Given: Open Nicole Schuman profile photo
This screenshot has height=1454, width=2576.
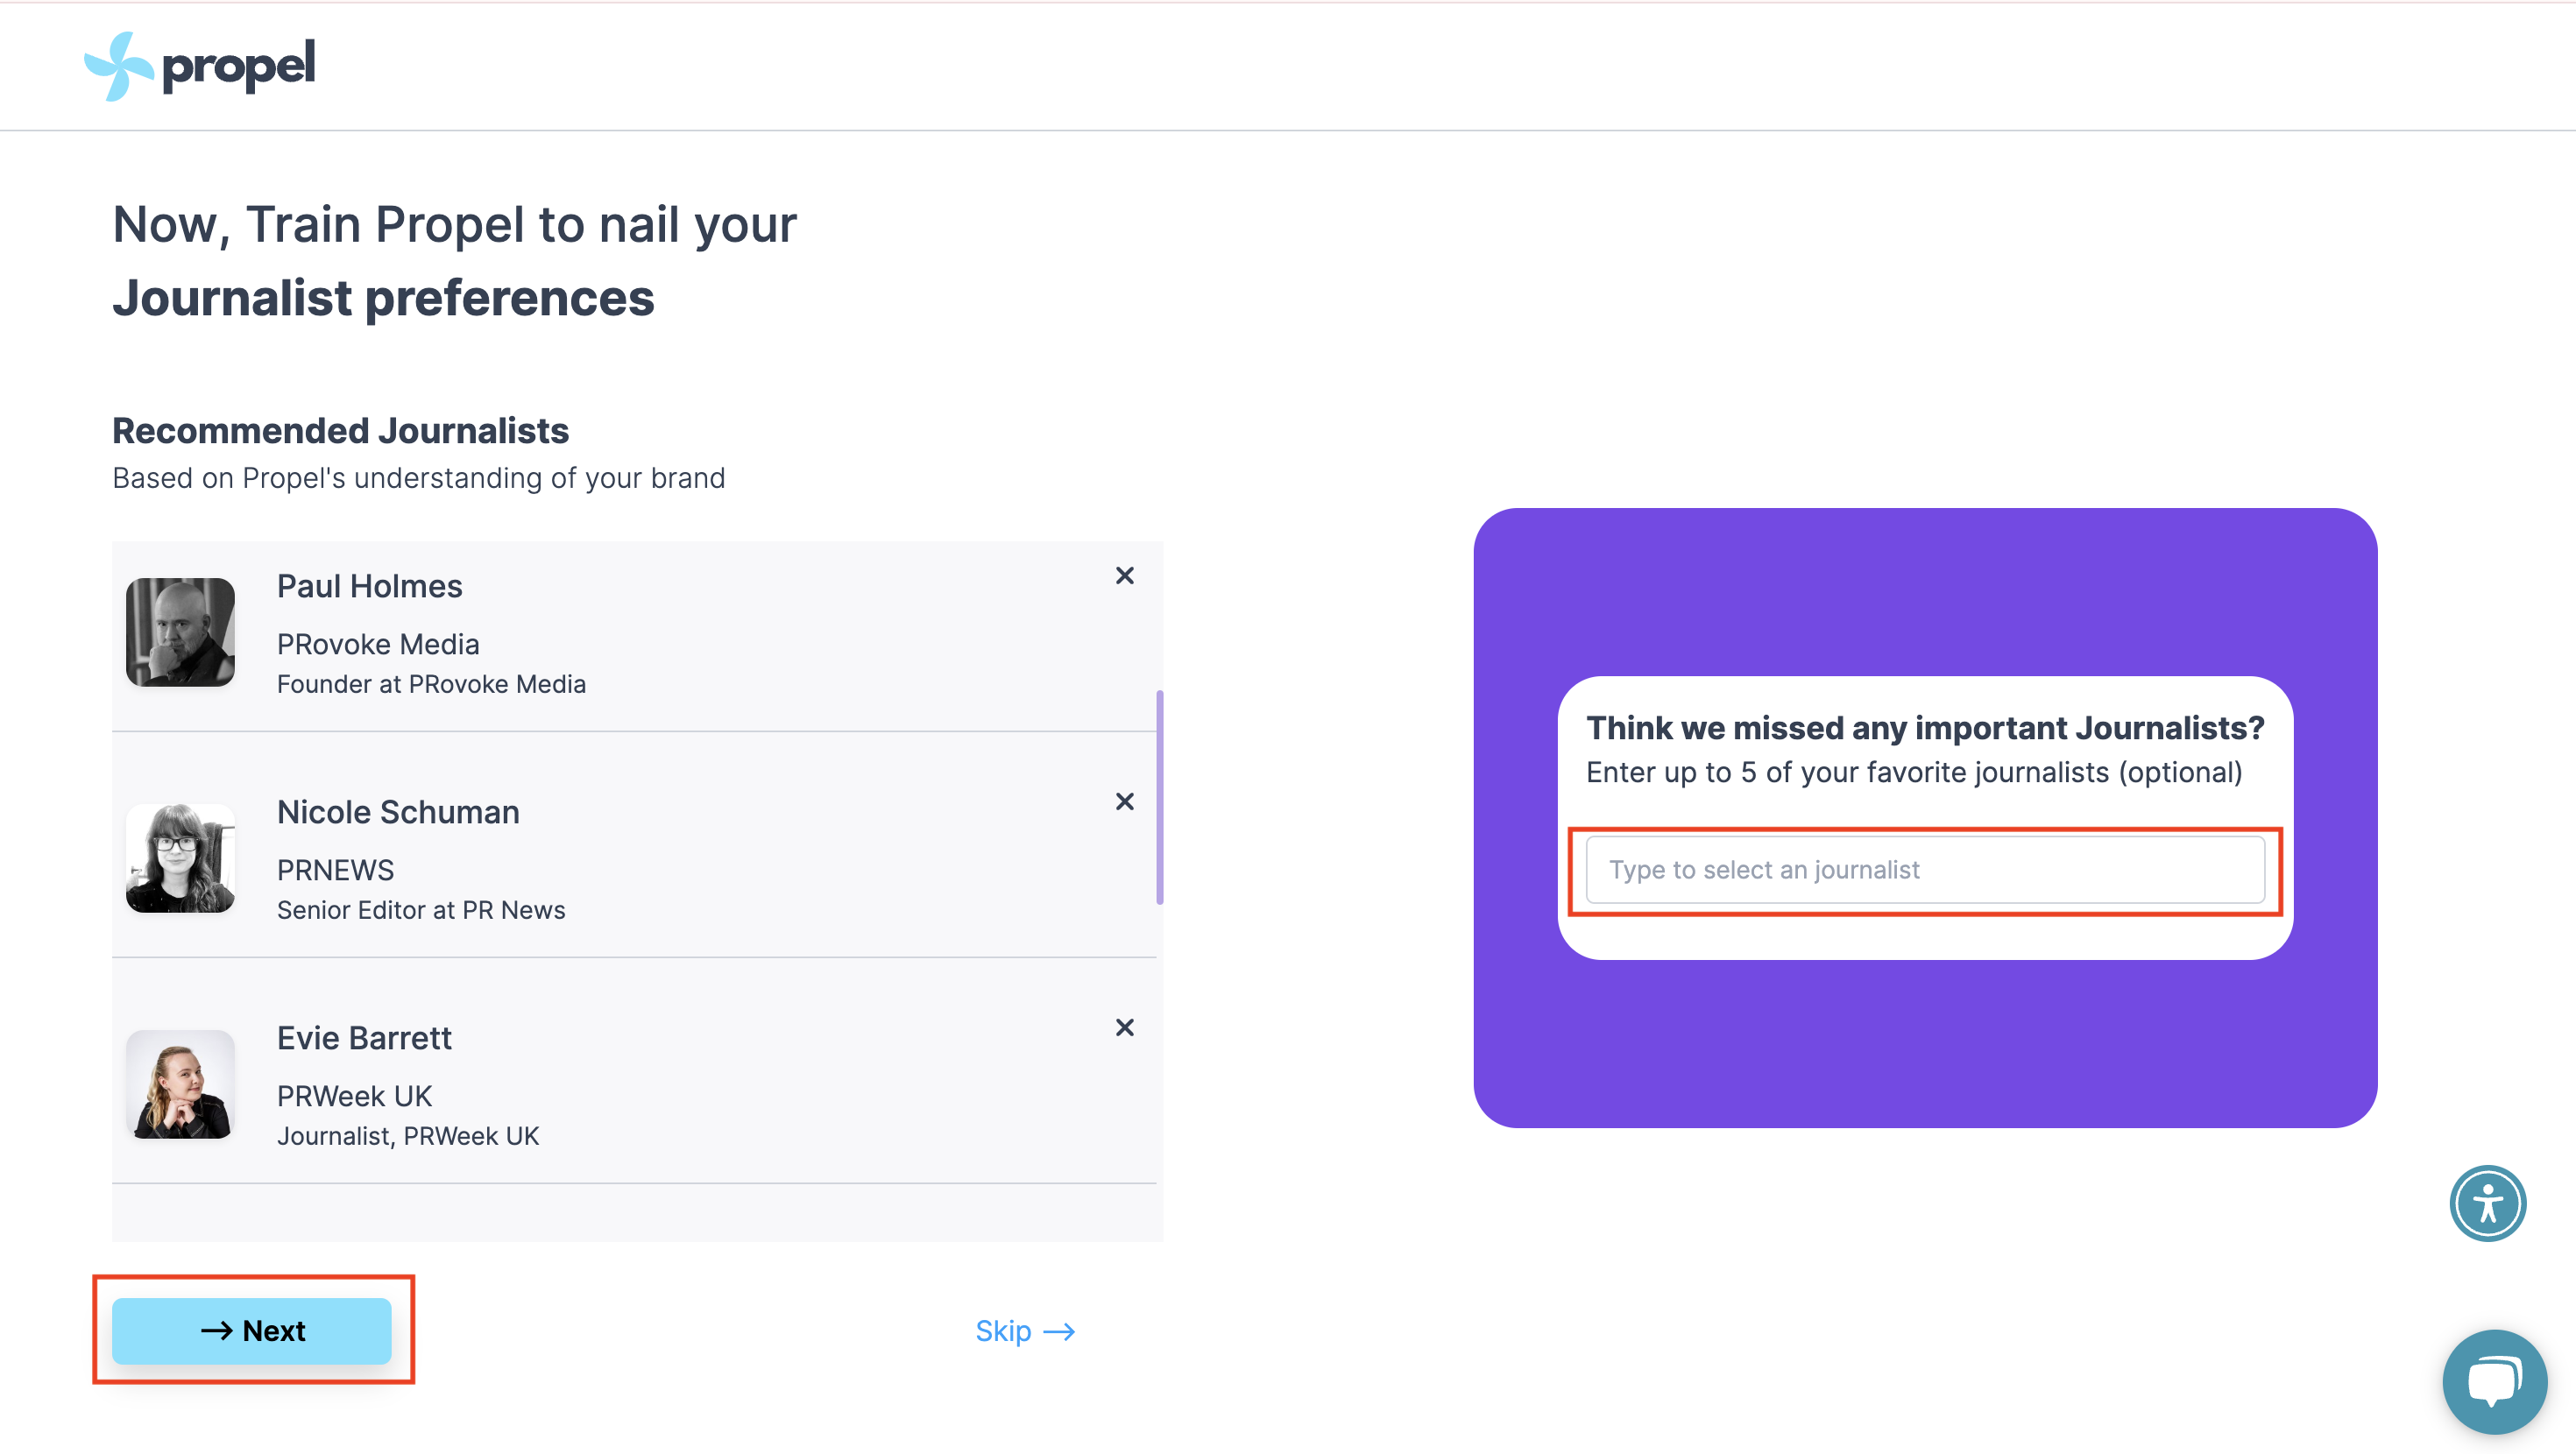Looking at the screenshot, I should pyautogui.click(x=180, y=858).
